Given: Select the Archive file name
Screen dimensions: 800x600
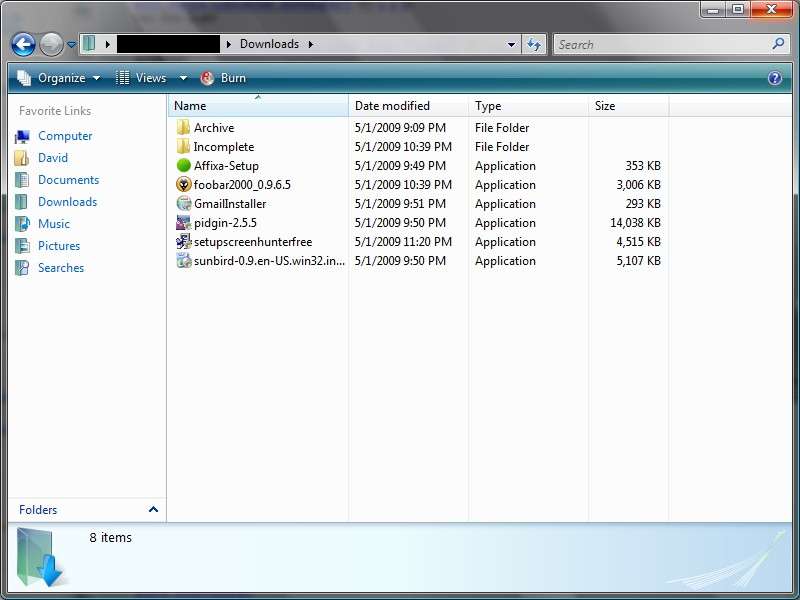Looking at the screenshot, I should [214, 128].
